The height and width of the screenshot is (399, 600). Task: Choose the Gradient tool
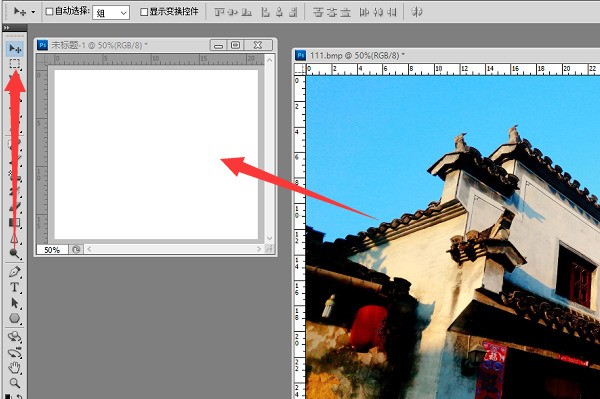pos(15,223)
